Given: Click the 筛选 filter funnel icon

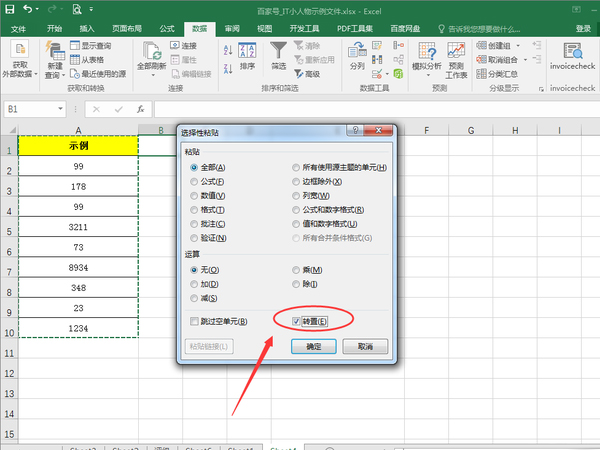Looking at the screenshot, I should (x=278, y=50).
